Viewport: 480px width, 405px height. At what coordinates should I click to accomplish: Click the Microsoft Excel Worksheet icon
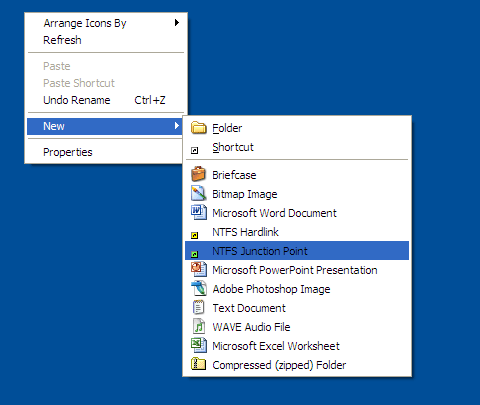pos(199,345)
